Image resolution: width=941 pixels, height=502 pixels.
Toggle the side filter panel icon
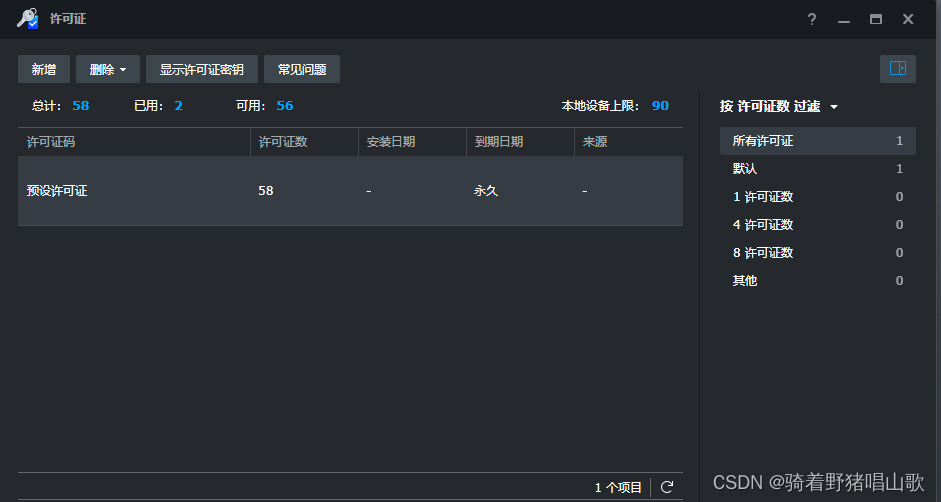click(898, 68)
